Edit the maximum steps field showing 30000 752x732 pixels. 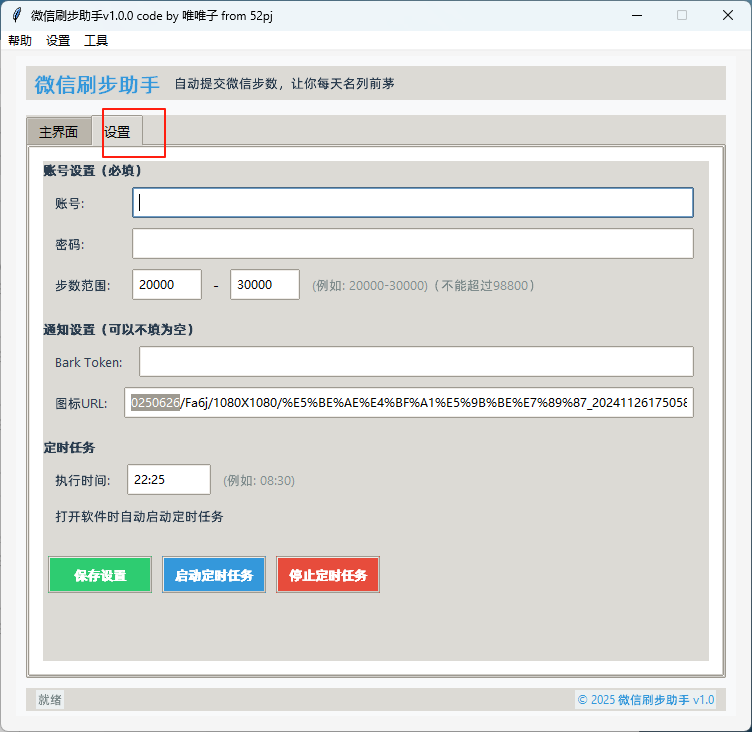click(265, 284)
